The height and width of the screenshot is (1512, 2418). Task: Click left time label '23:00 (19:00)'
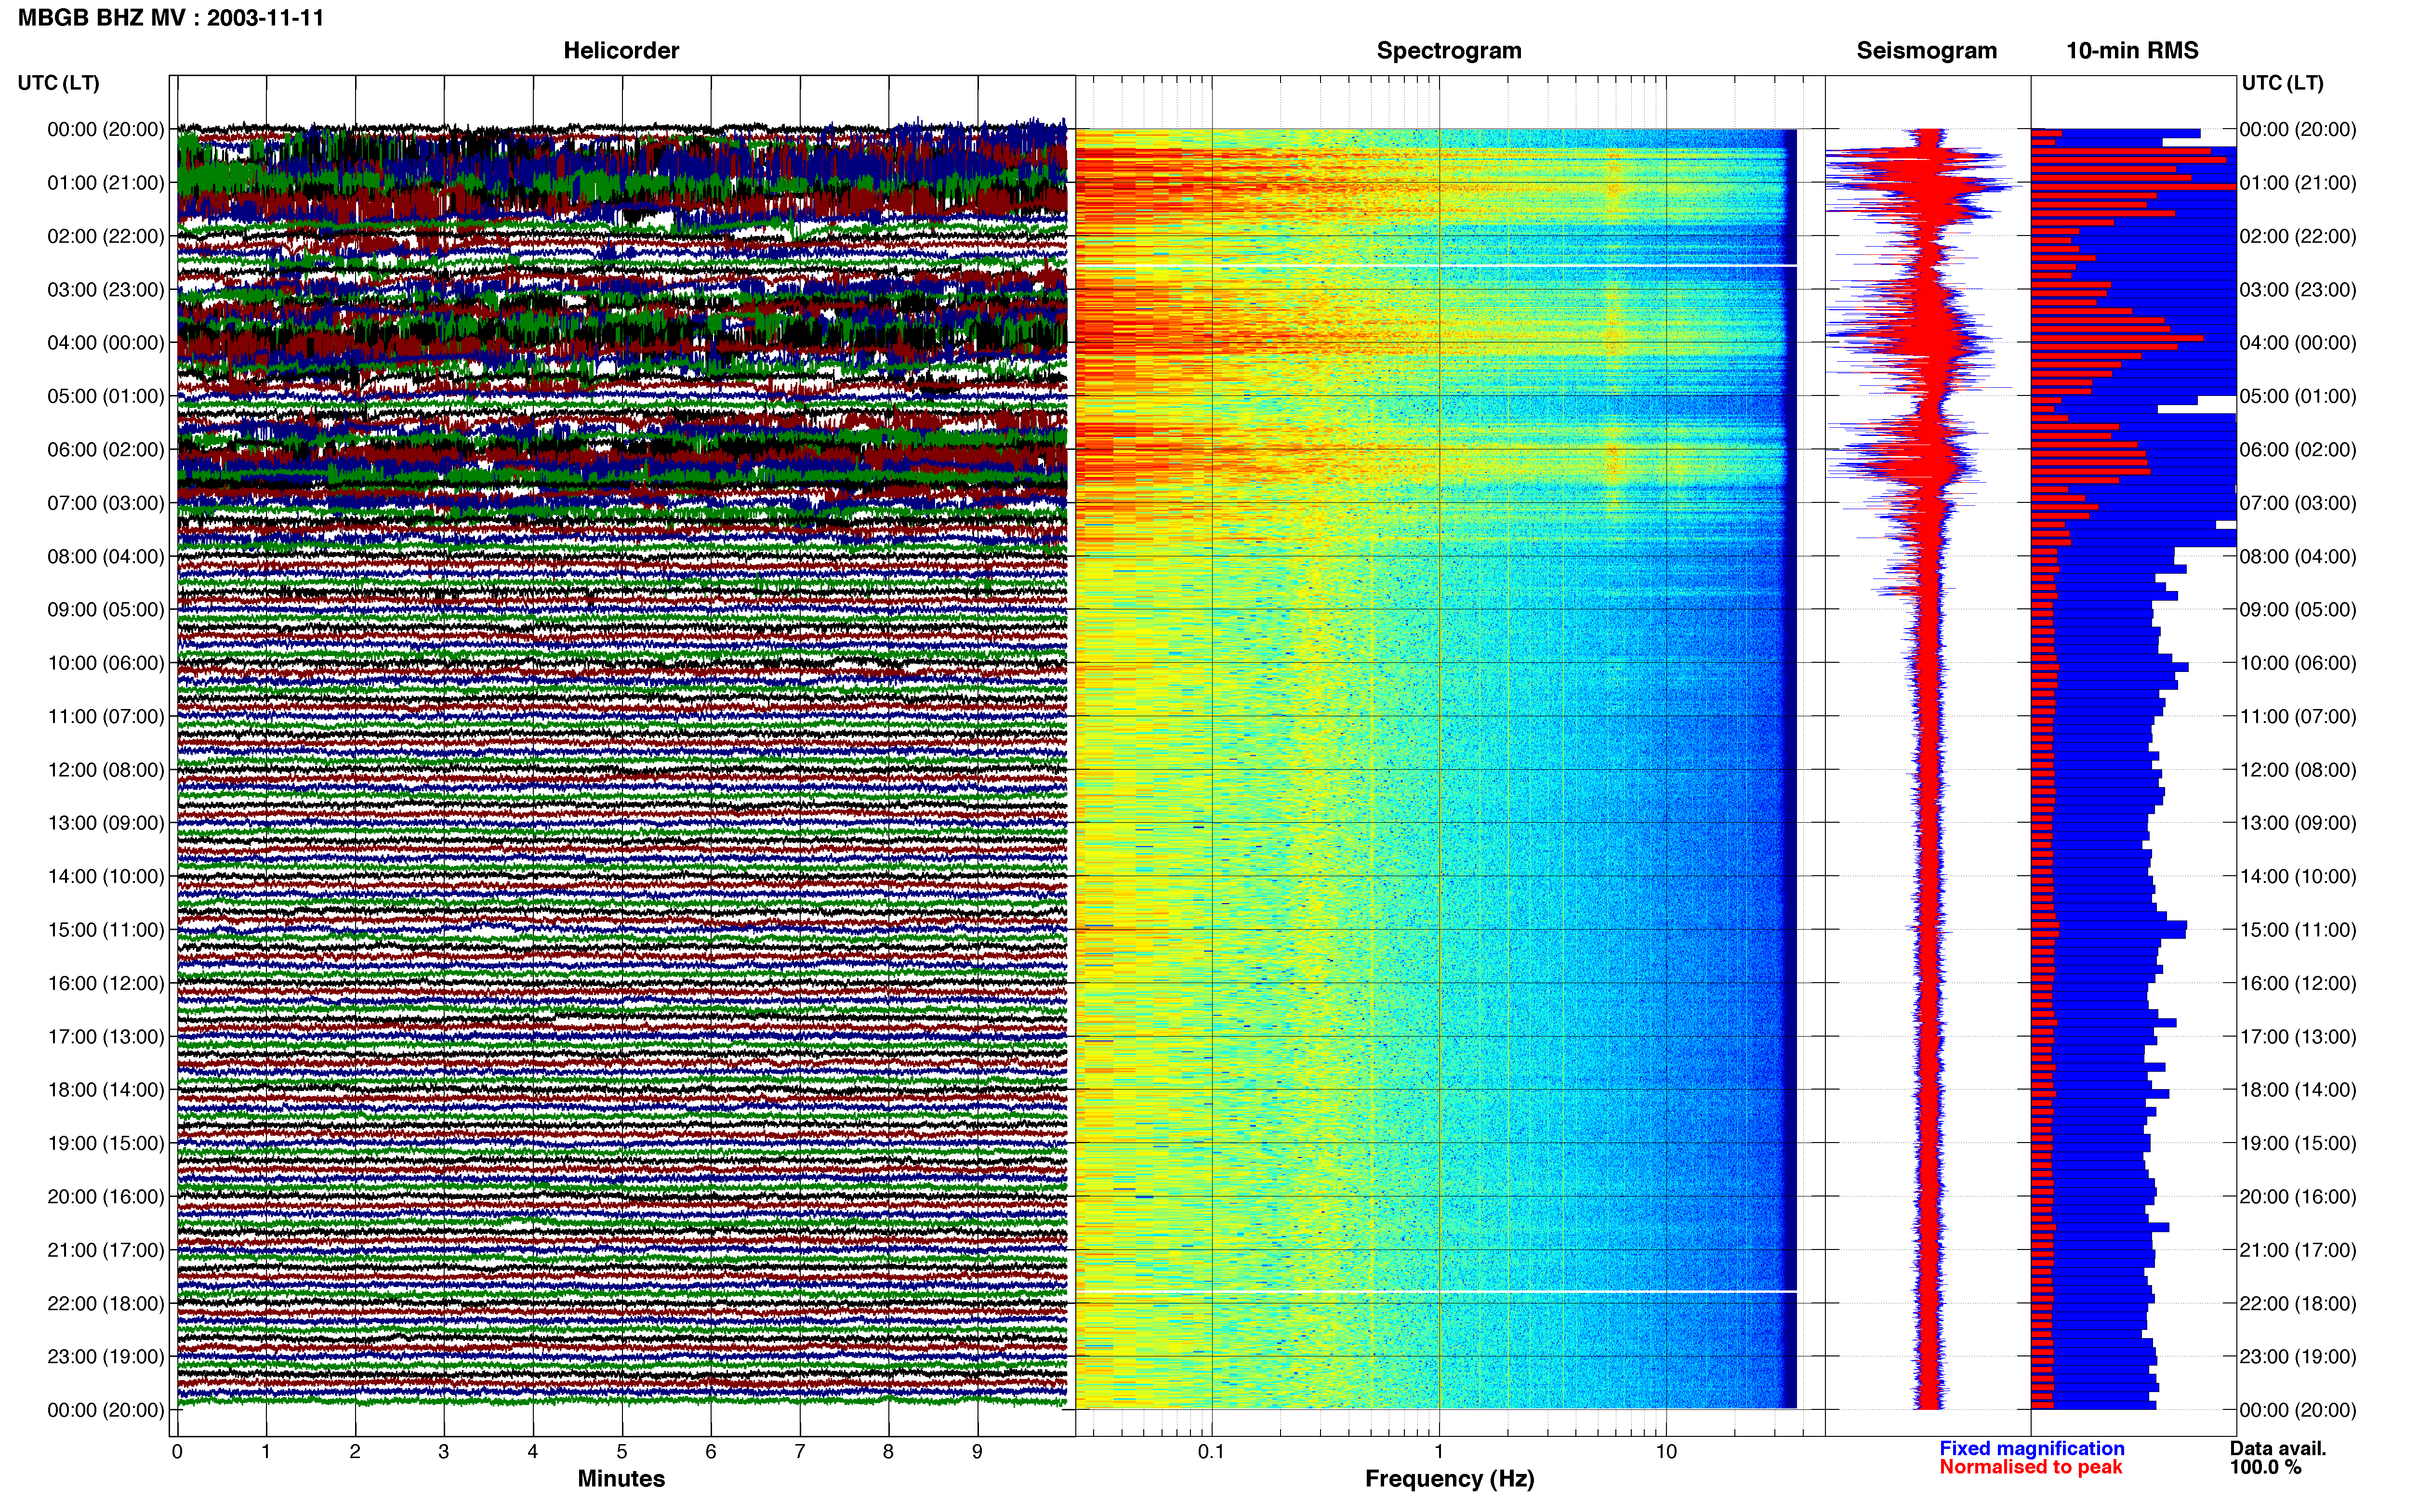pyautogui.click(x=106, y=1356)
